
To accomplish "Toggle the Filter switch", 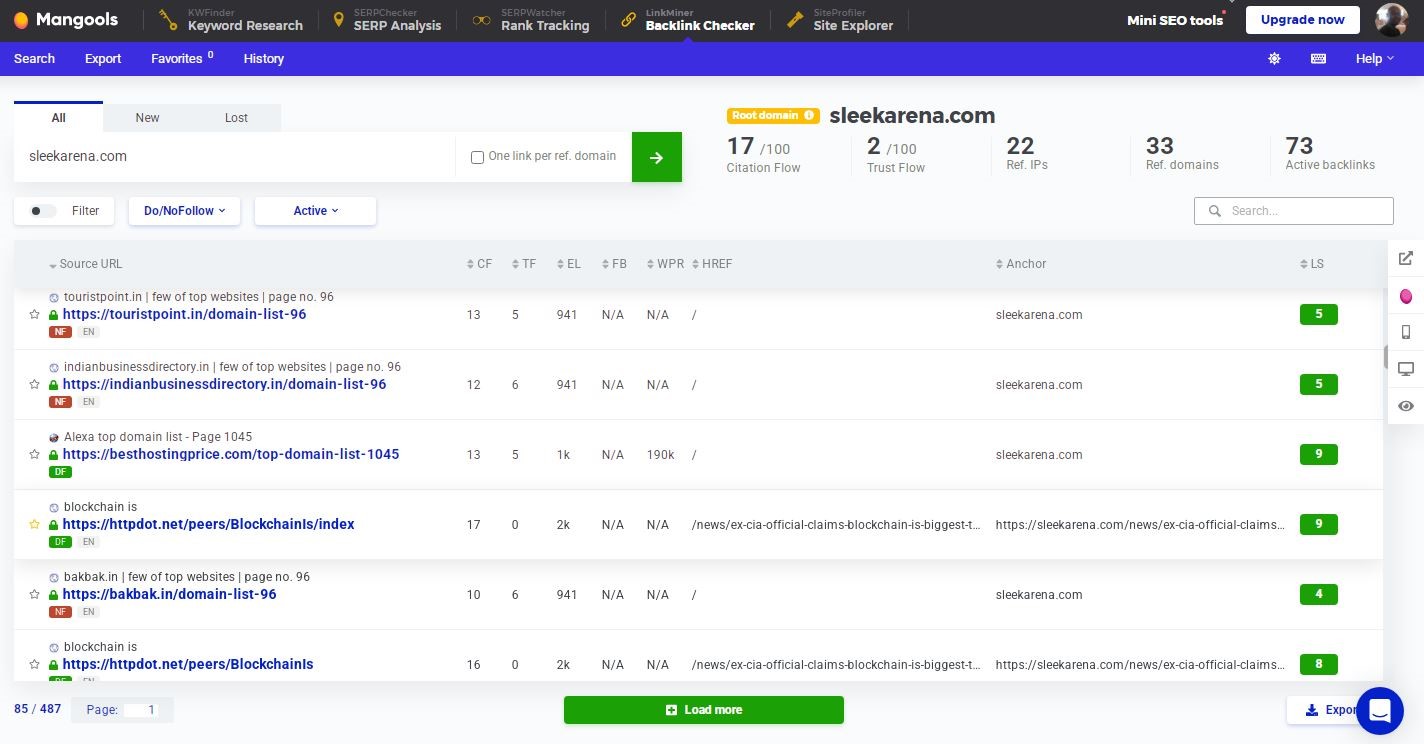I will 43,211.
